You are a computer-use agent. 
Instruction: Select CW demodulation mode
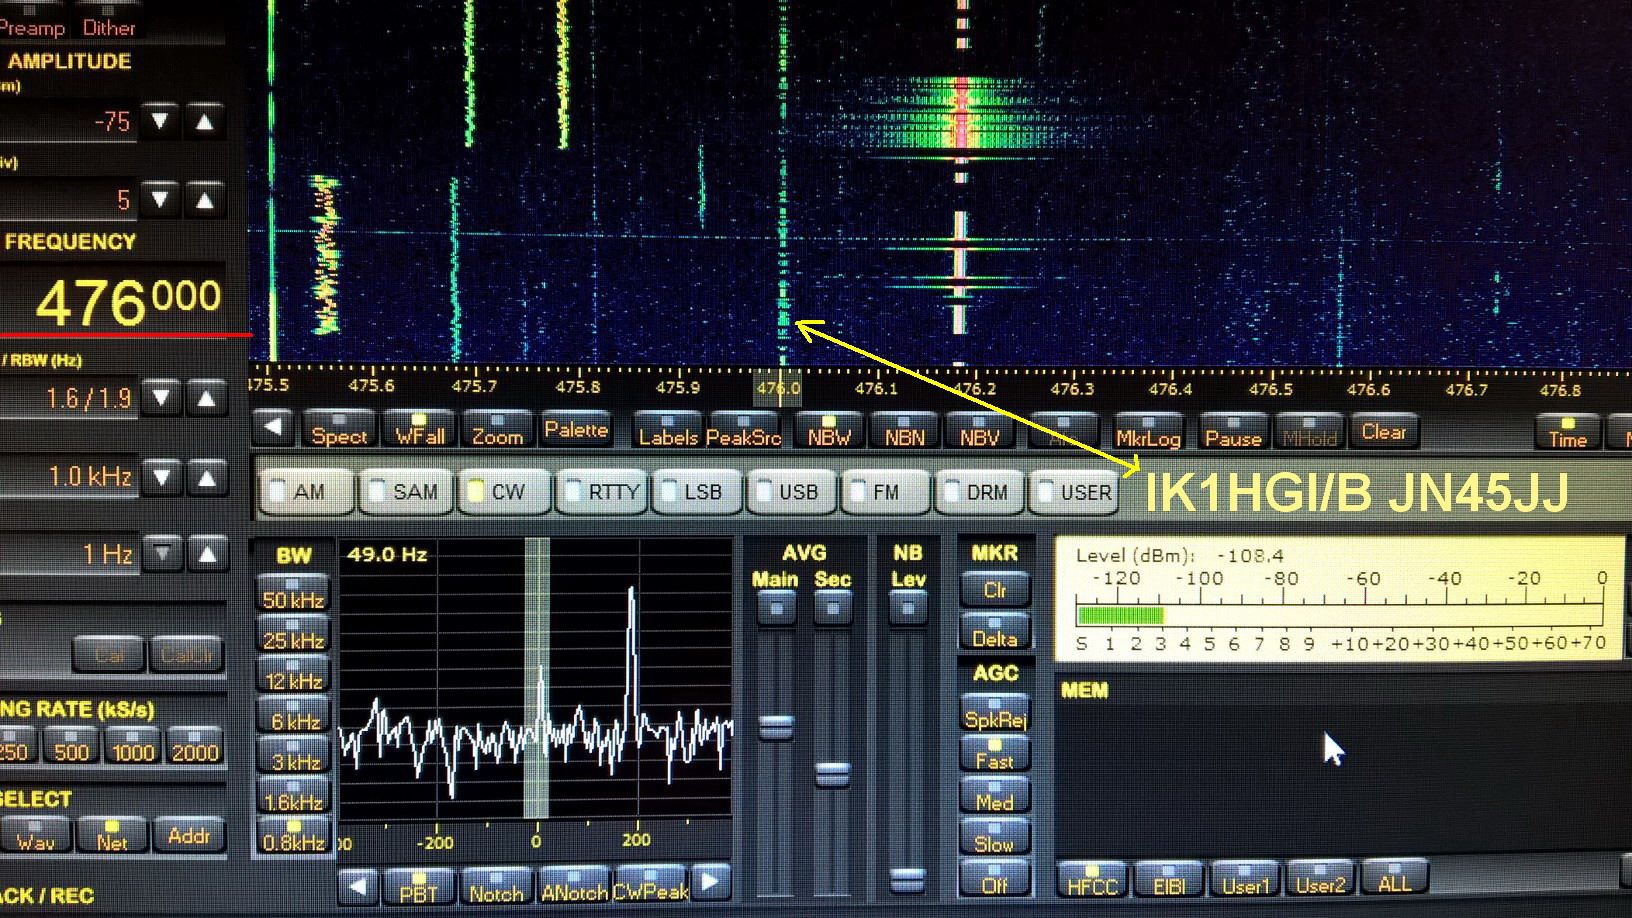click(505, 490)
